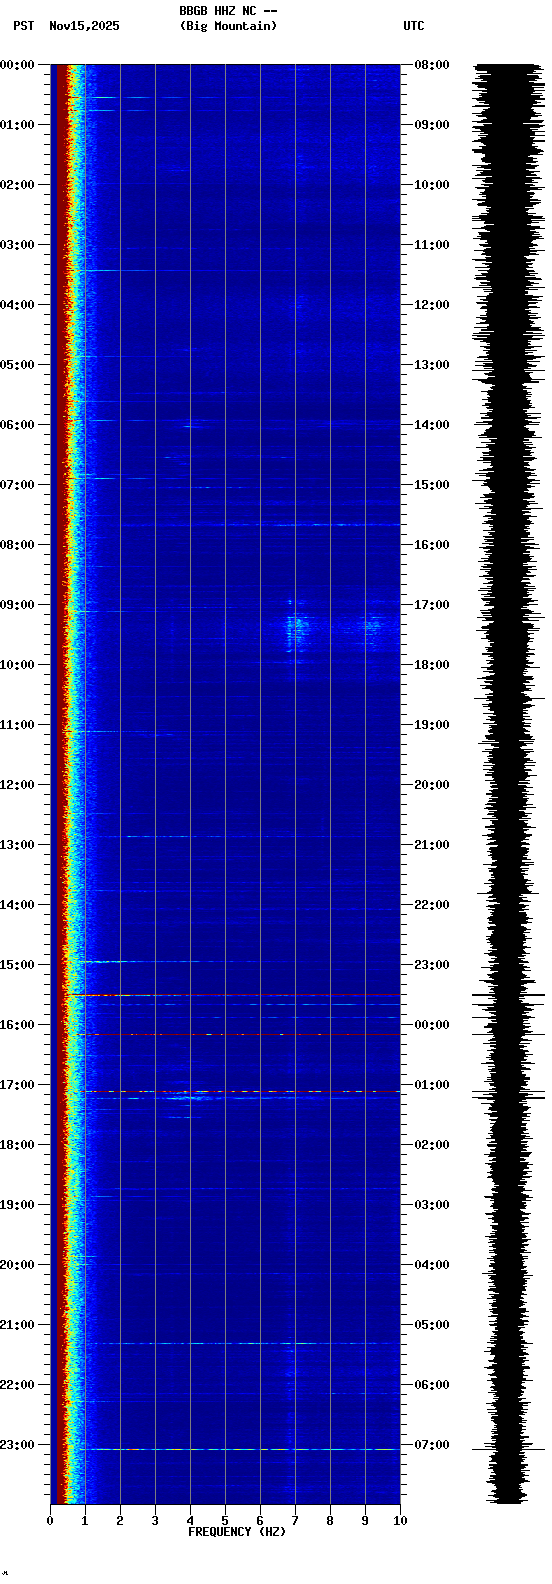
Task: Click PST time label '09:00'
Action: coord(18,605)
